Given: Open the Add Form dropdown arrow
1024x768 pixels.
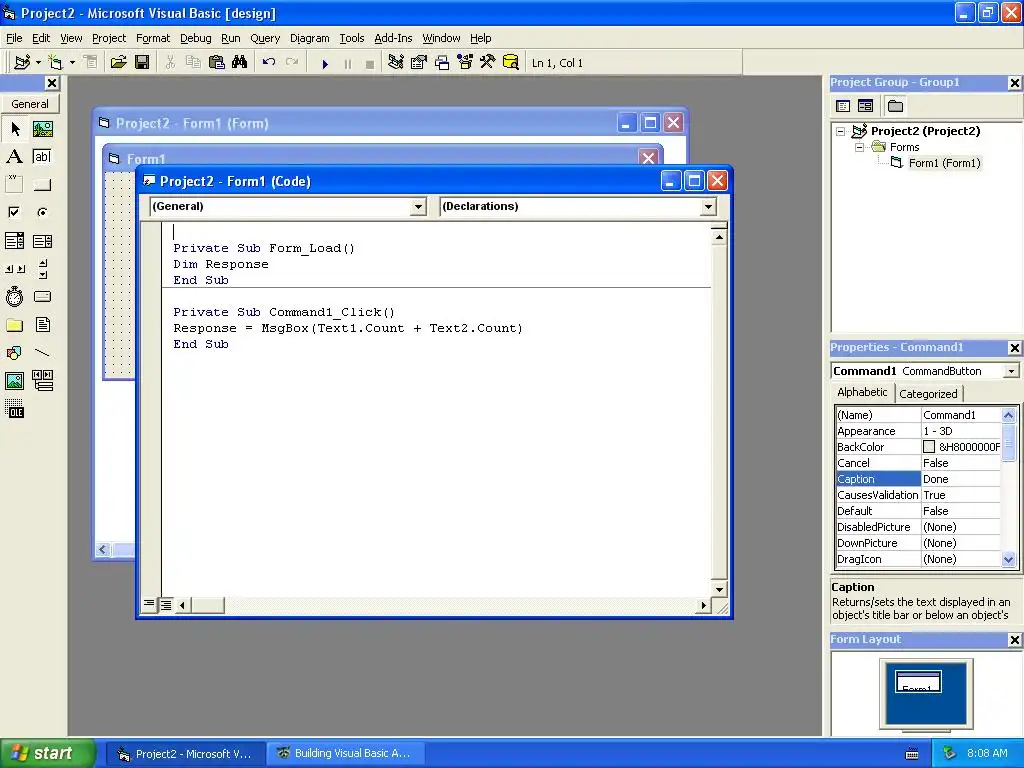Looking at the screenshot, I should [x=72, y=63].
